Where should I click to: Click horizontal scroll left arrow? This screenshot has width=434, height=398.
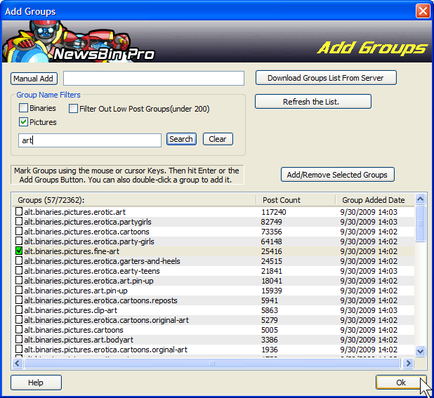[x=17, y=363]
